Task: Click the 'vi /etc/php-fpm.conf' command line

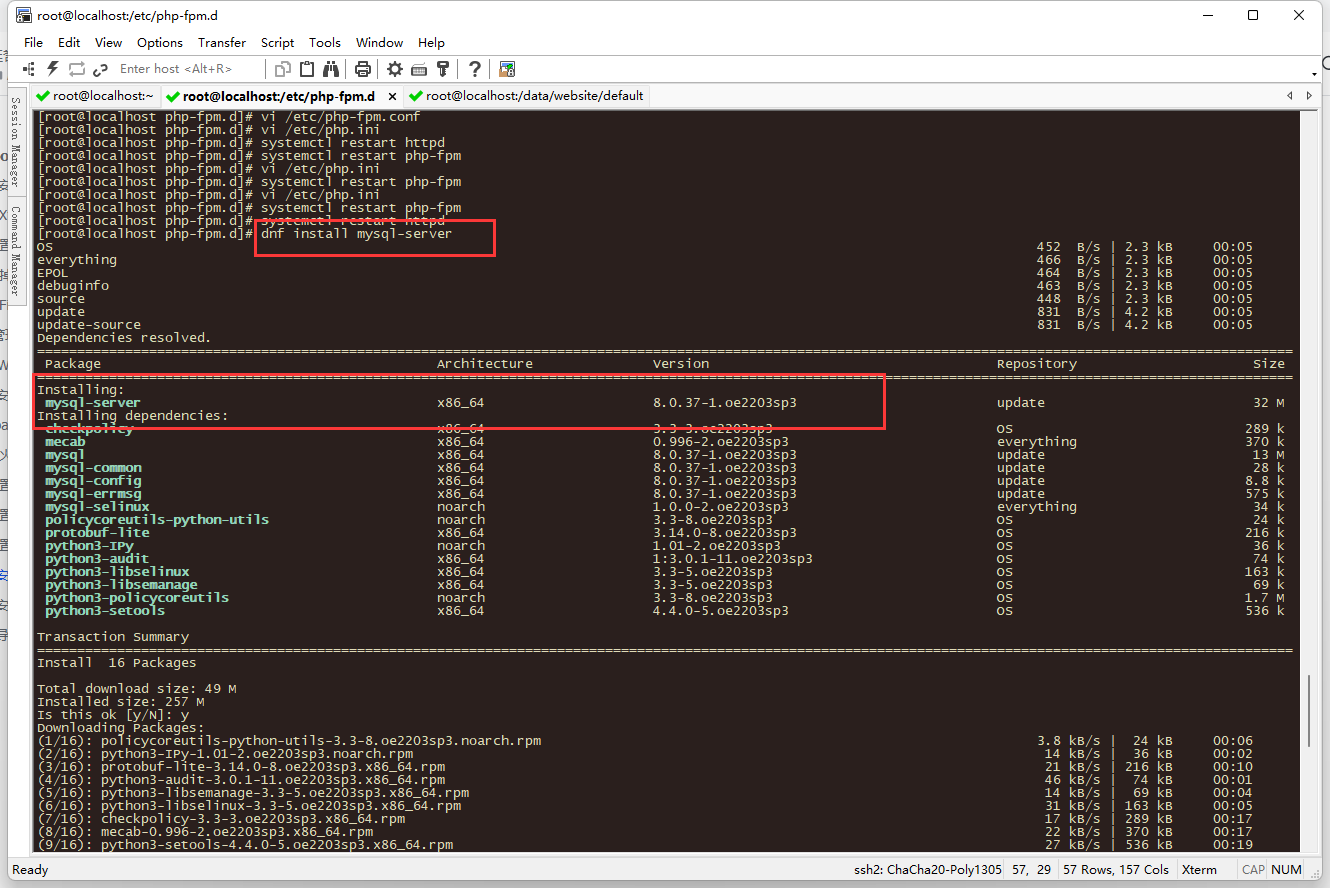Action: click(341, 117)
